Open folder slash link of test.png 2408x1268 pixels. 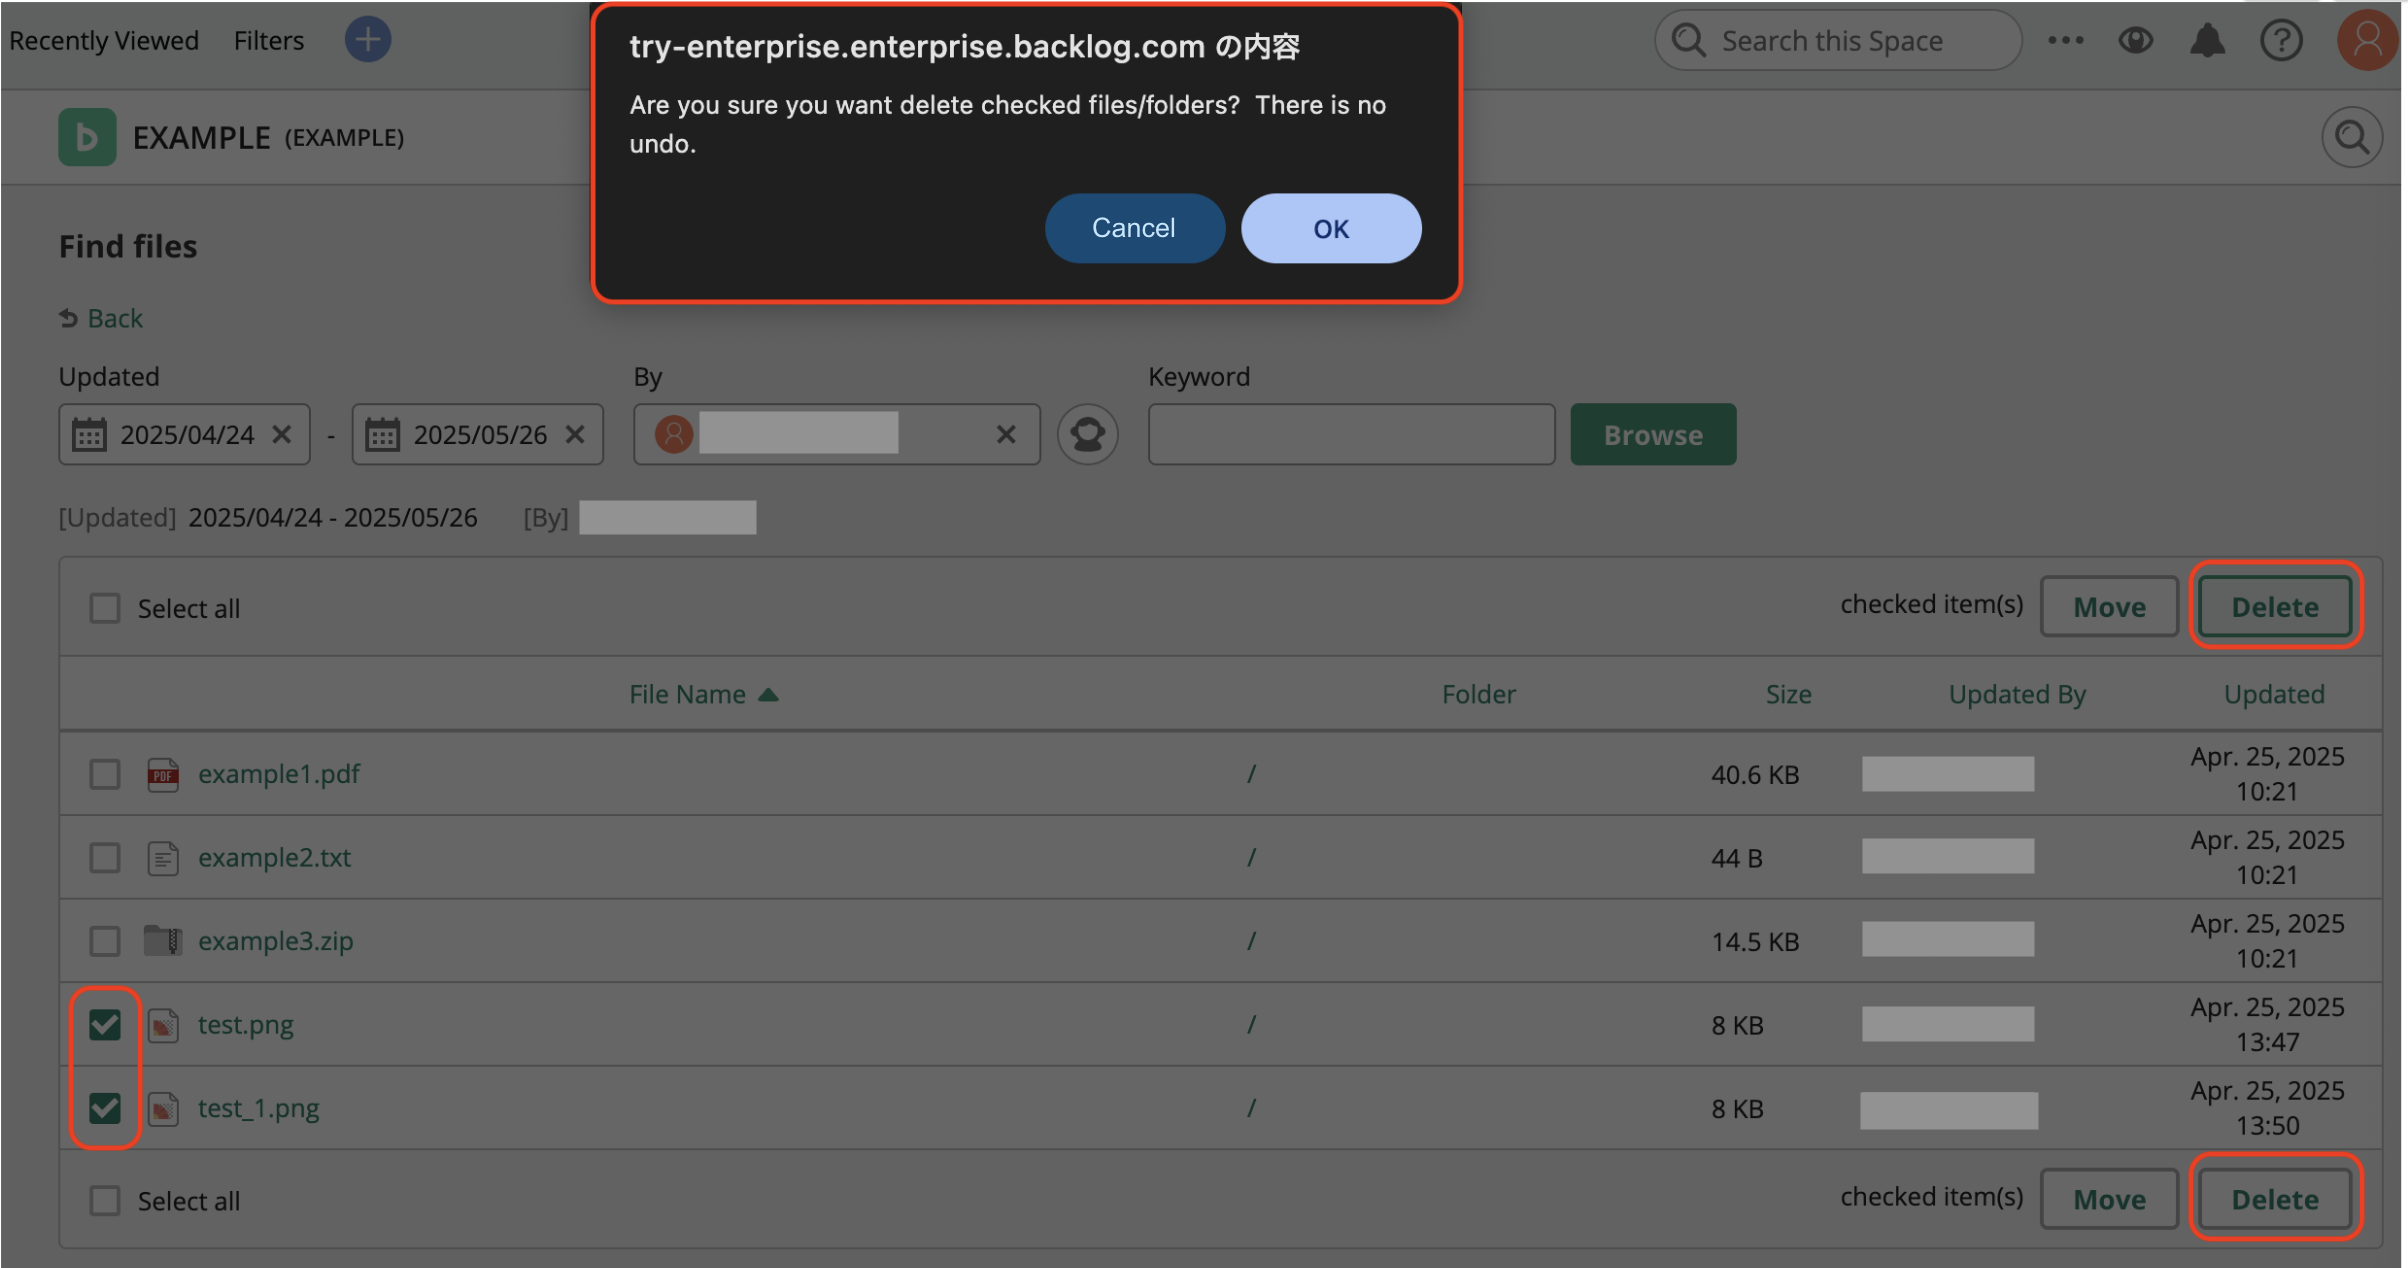click(1250, 1025)
